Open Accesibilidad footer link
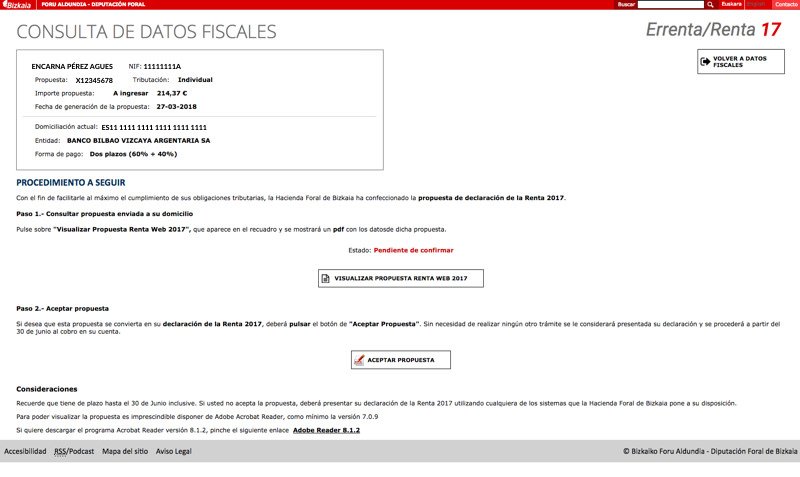Screen dimensions: 800x477 (x=25, y=451)
